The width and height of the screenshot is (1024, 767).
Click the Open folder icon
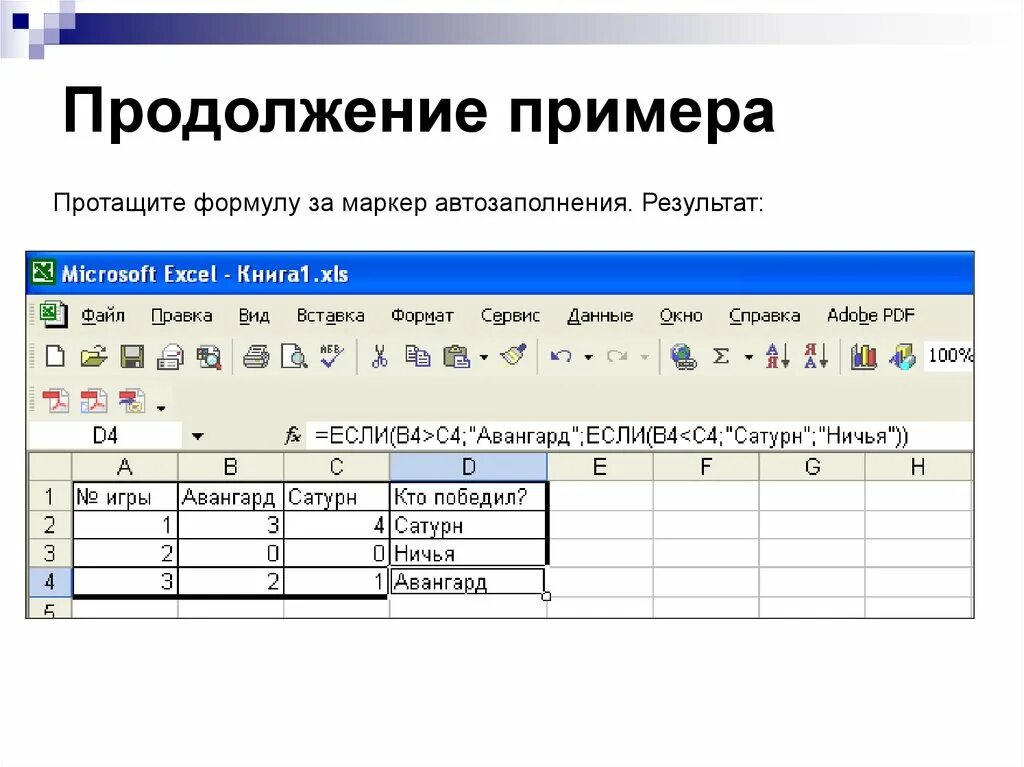(x=93, y=357)
